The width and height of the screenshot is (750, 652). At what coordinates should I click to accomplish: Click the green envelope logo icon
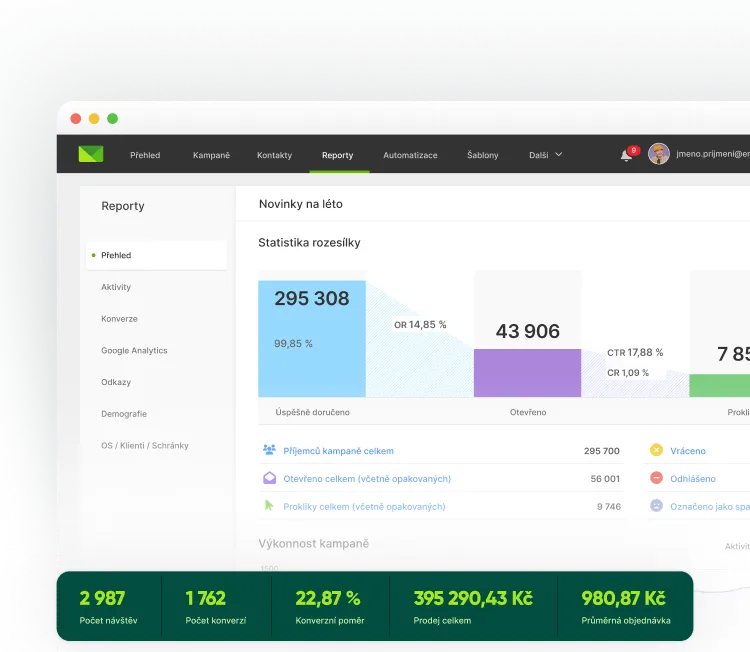coord(91,154)
